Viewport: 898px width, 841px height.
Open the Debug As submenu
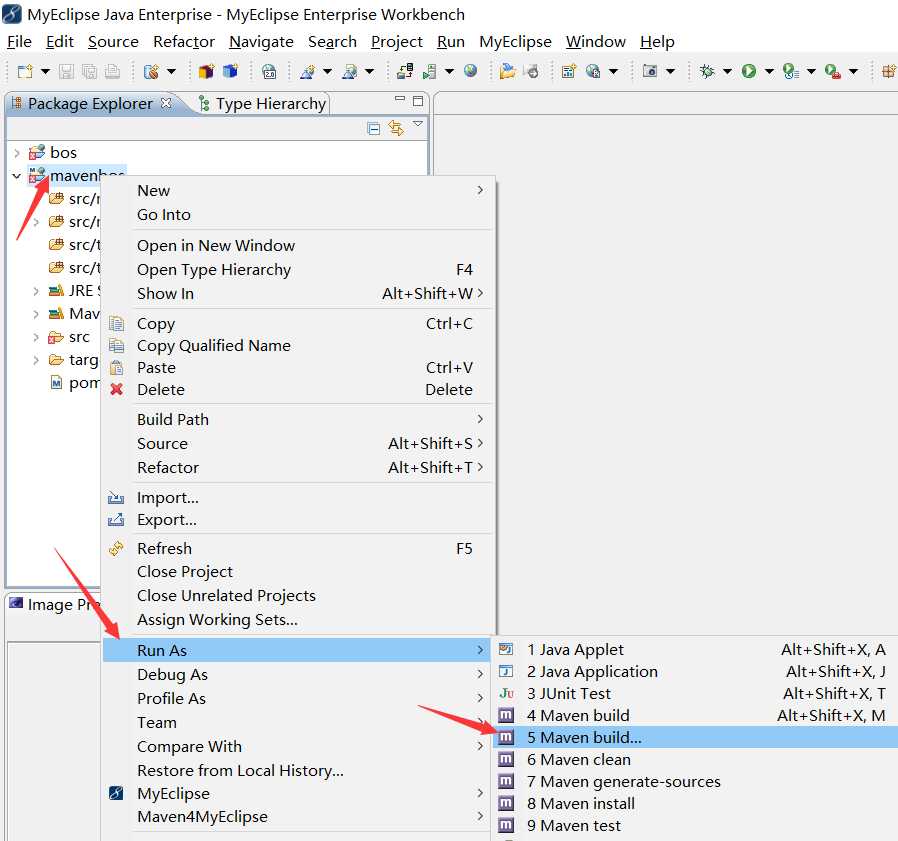[298, 675]
